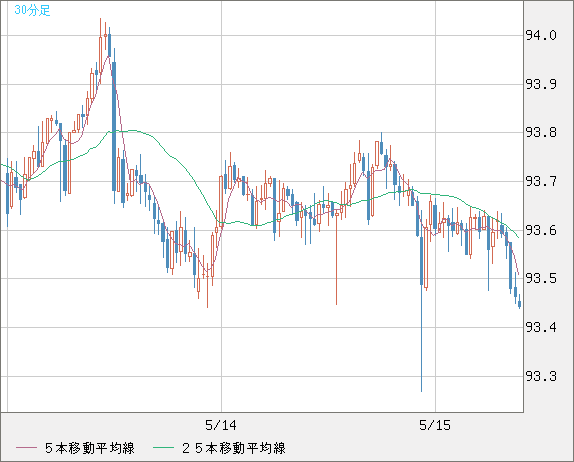Click the 25本移動平均線 legend text
Screen dimensions: 574x462
tap(234, 448)
